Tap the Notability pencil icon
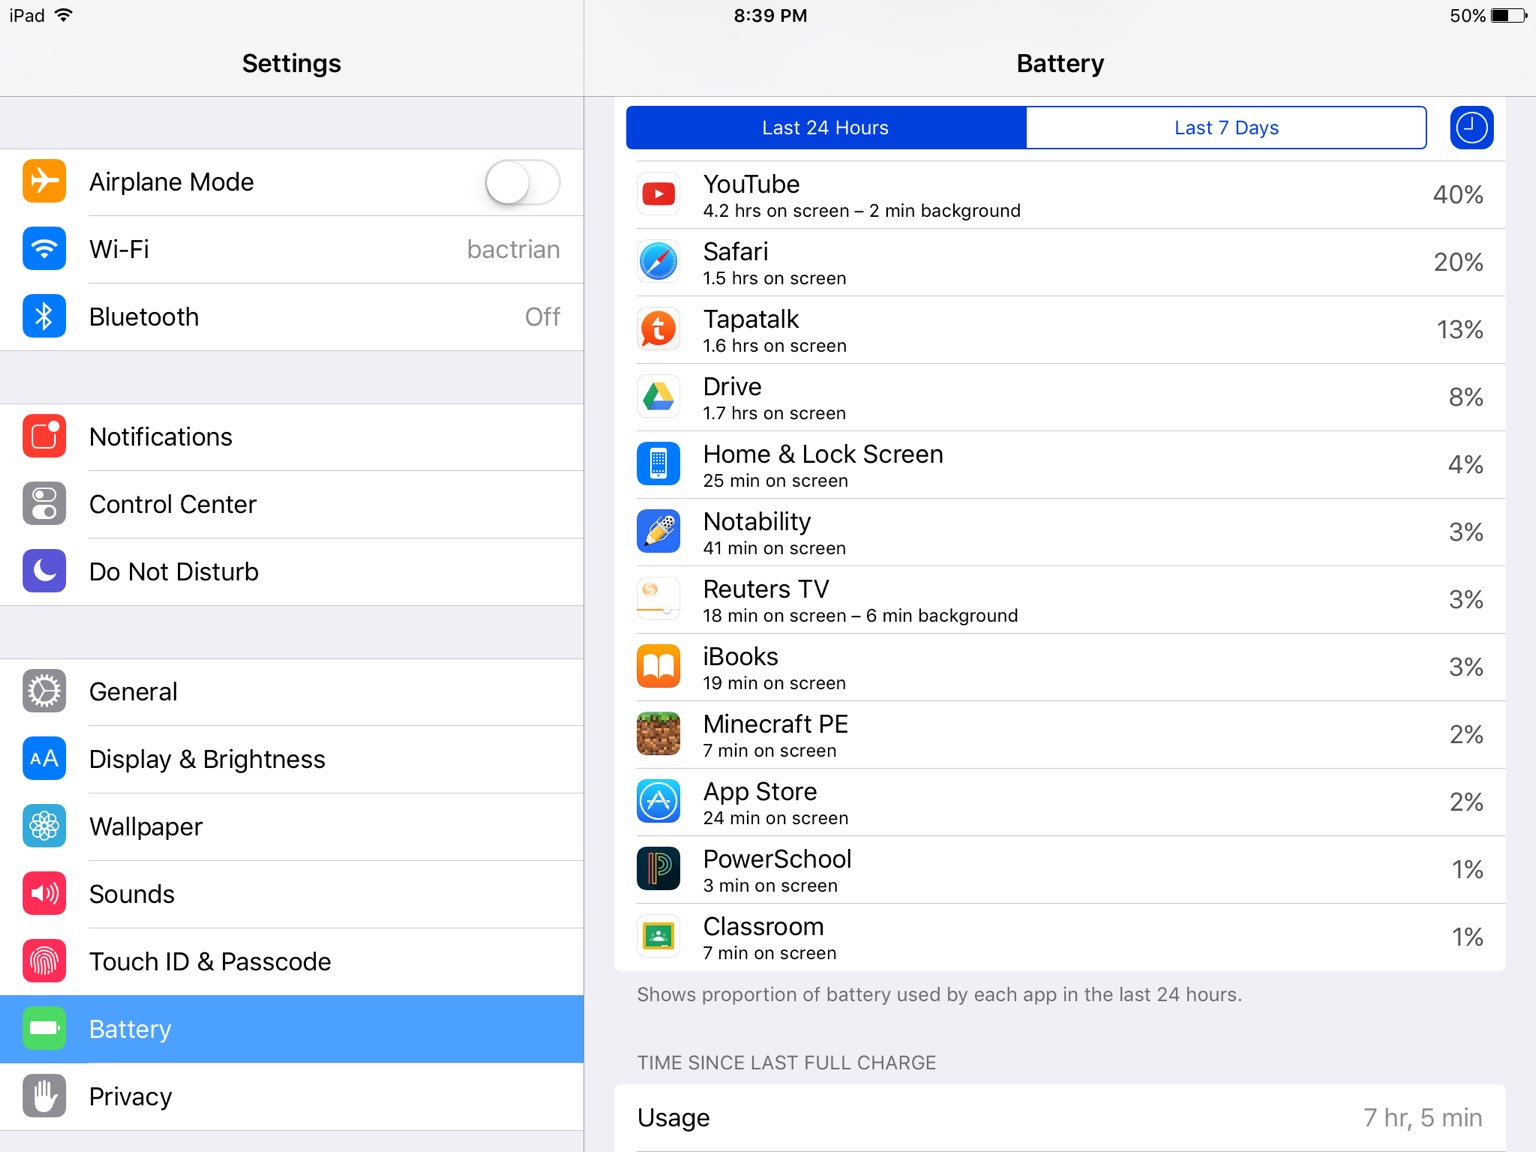The width and height of the screenshot is (1536, 1152). 658,532
